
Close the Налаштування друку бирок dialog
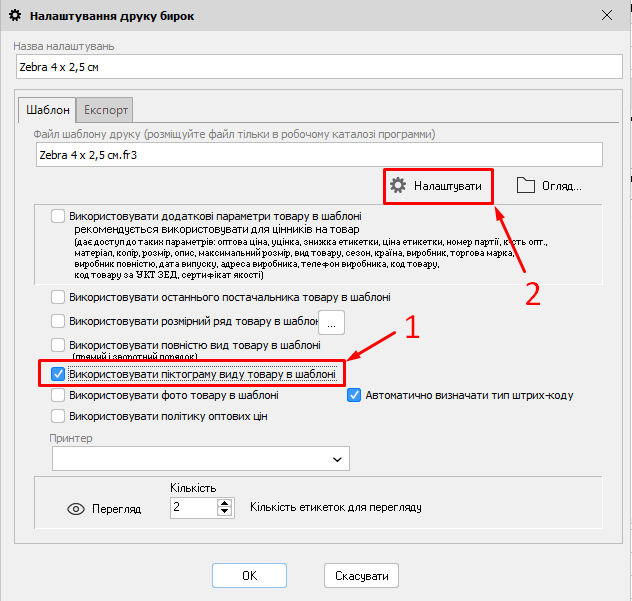click(605, 16)
